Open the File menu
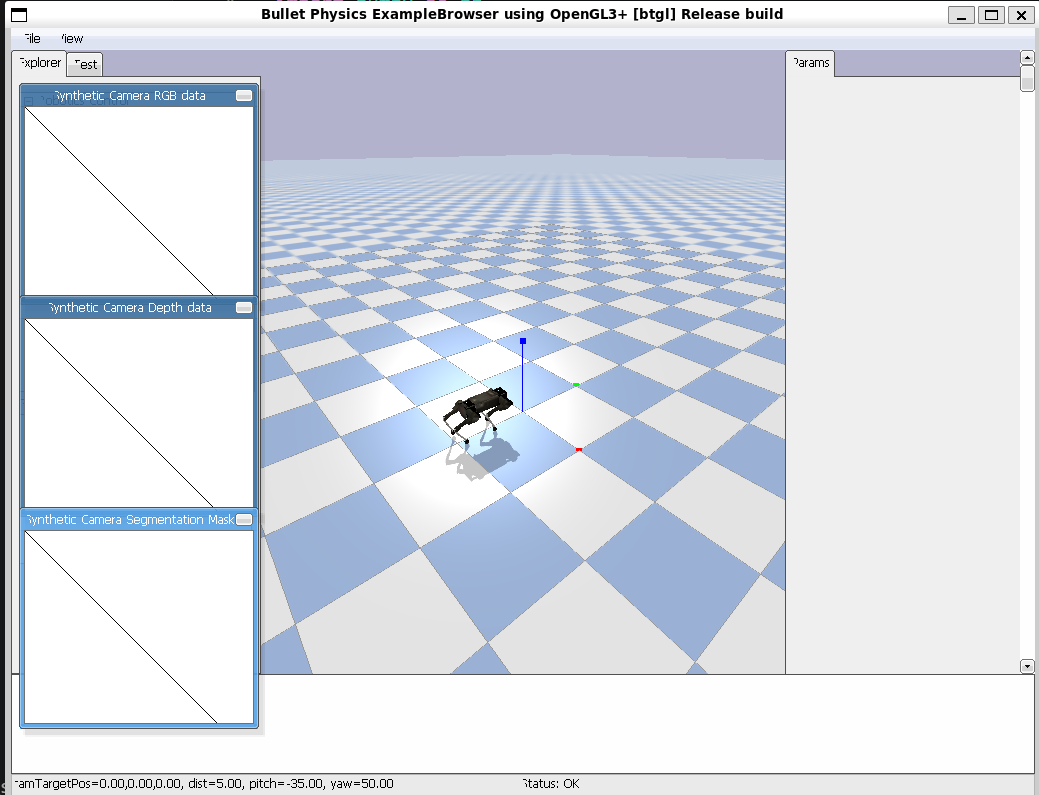This screenshot has height=795, width=1039. tap(31, 38)
